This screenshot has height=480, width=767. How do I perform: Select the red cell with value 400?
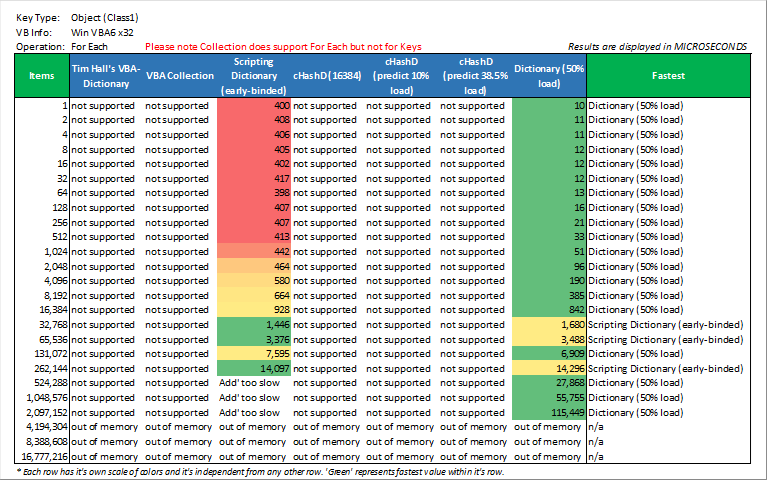(254, 106)
